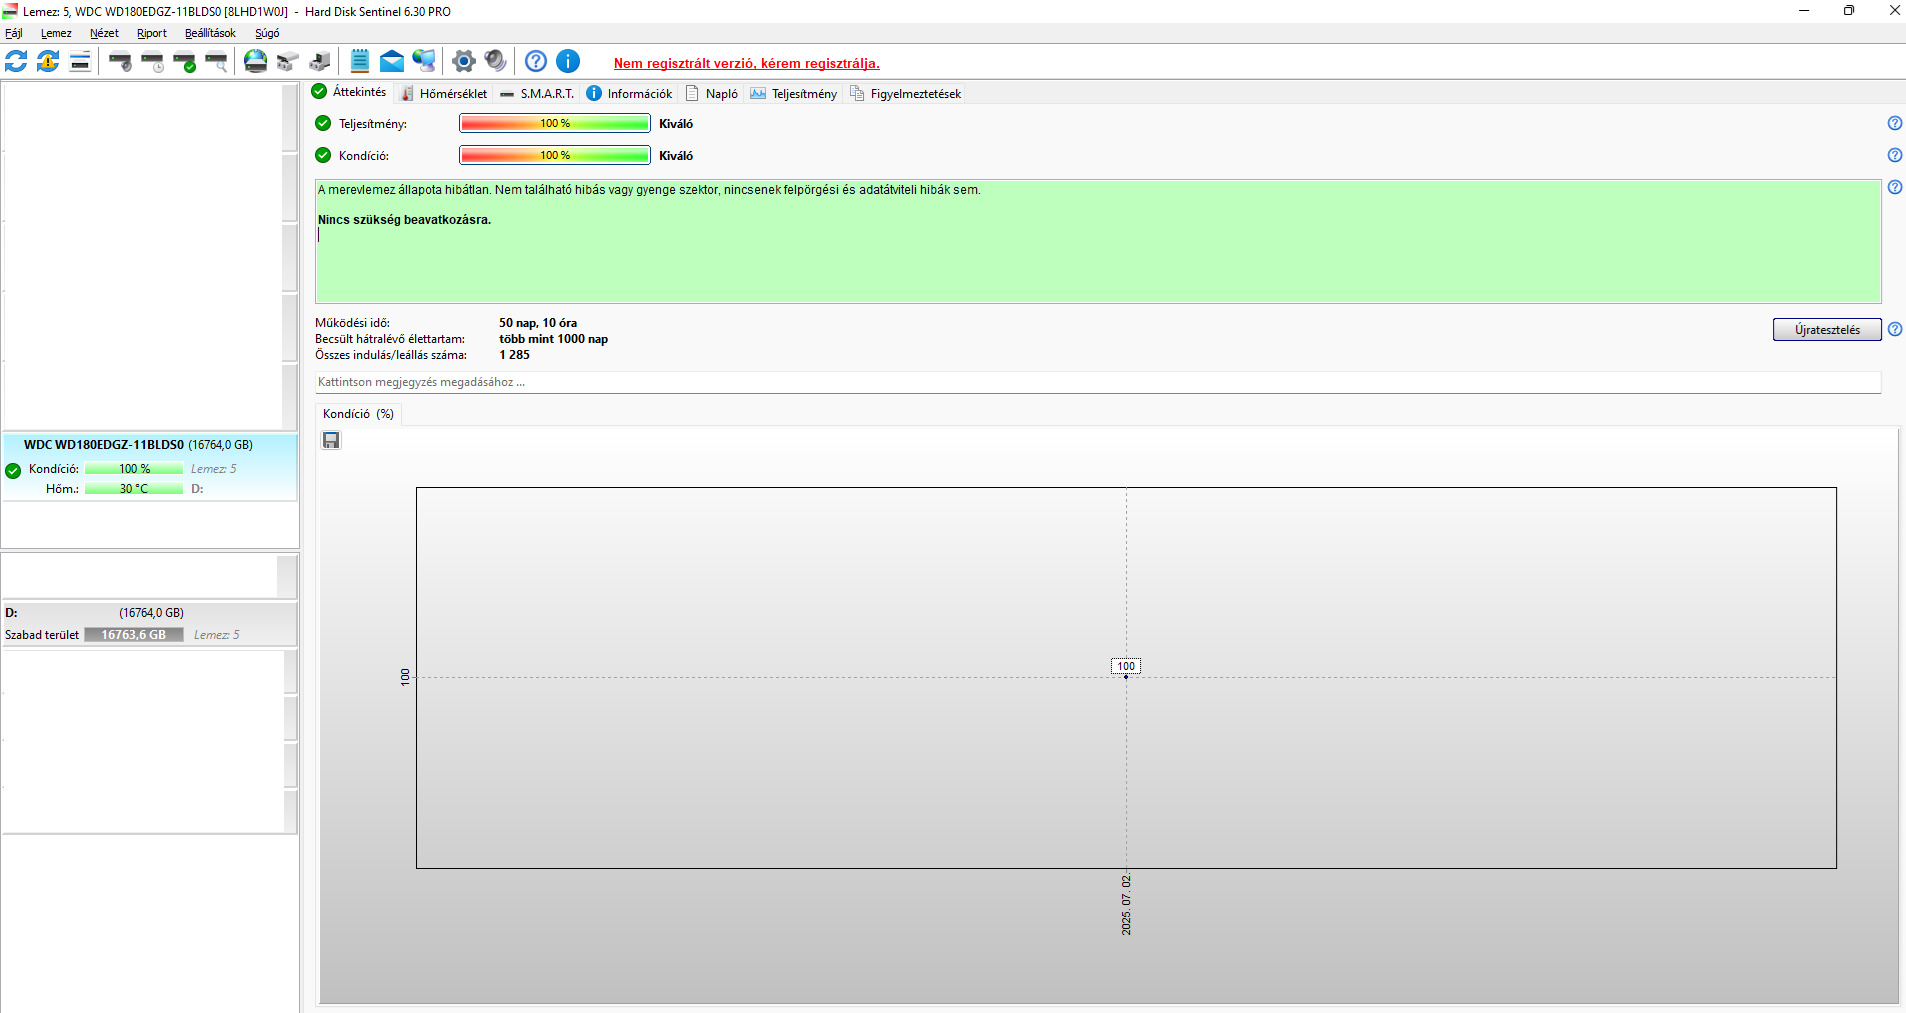The height and width of the screenshot is (1013, 1906).
Task: Click the 16763,6 GB free space bar
Action: coord(134,635)
